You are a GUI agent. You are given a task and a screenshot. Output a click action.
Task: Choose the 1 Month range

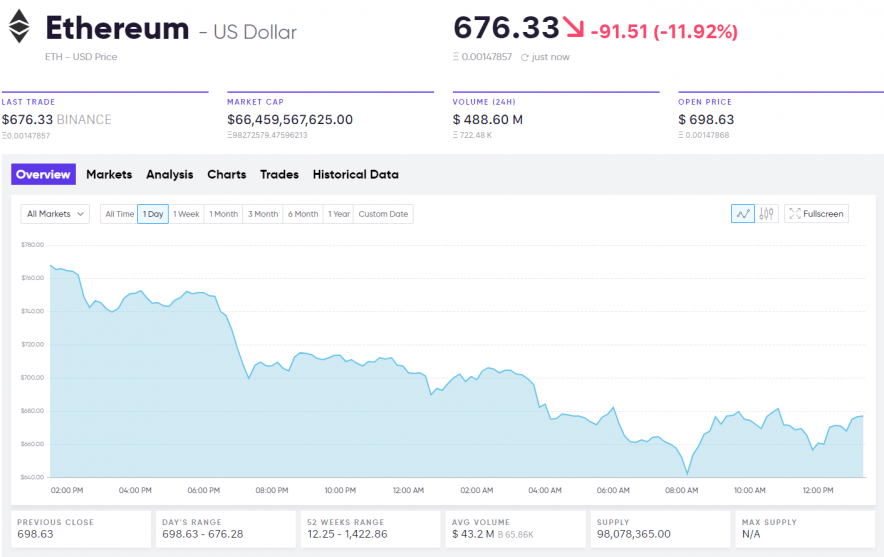click(223, 214)
